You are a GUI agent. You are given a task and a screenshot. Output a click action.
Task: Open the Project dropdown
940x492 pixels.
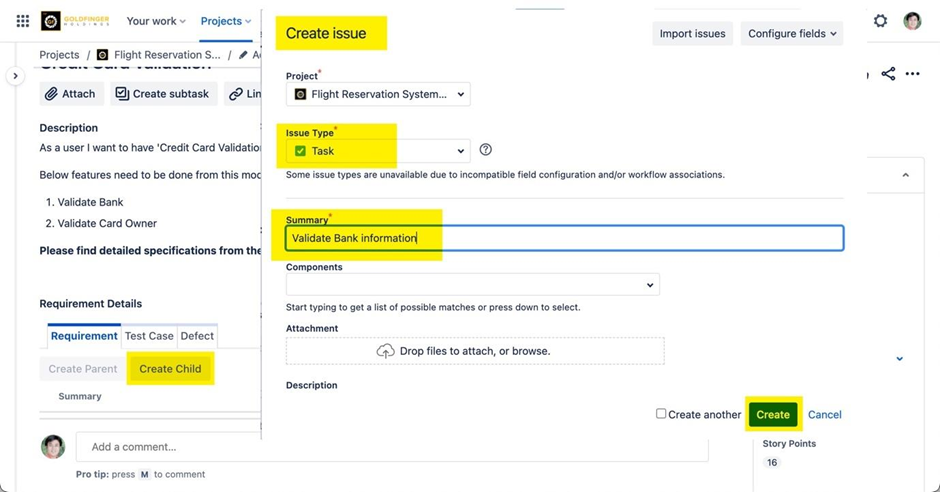click(378, 94)
